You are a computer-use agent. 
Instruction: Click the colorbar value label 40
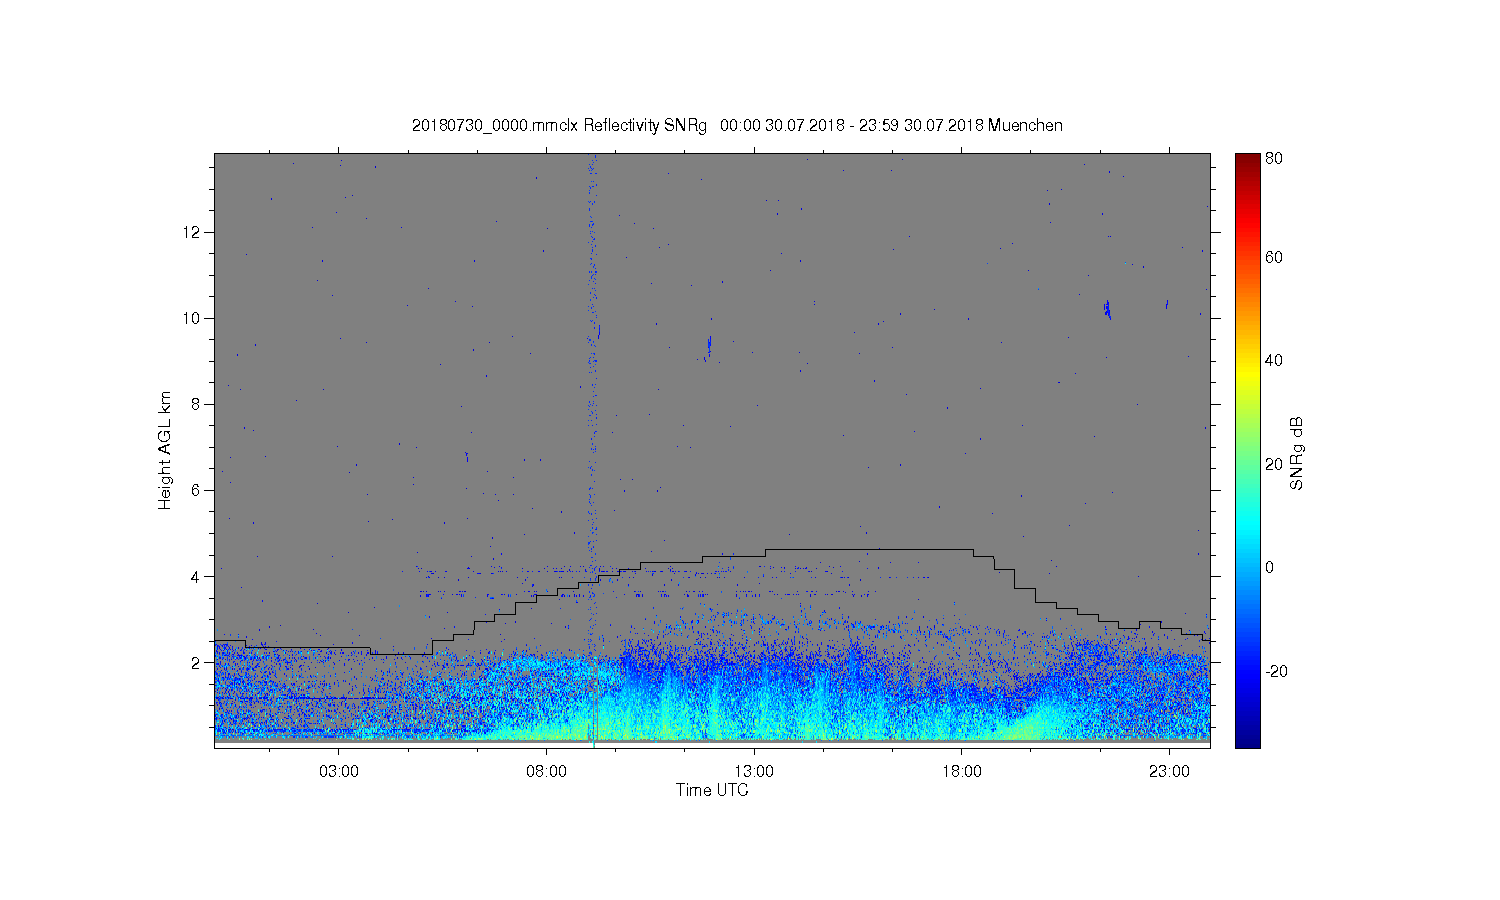(1273, 361)
